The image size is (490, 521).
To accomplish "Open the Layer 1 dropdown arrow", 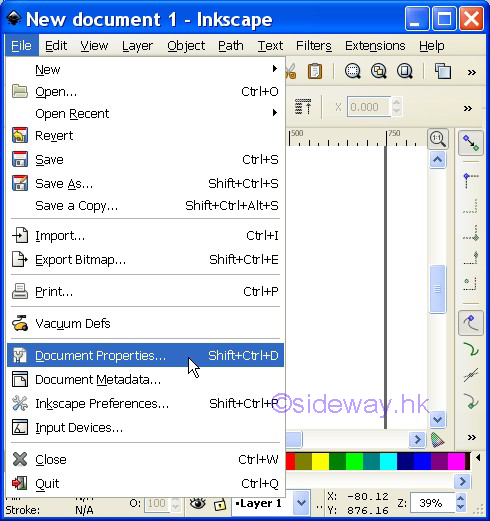I will pyautogui.click(x=301, y=503).
